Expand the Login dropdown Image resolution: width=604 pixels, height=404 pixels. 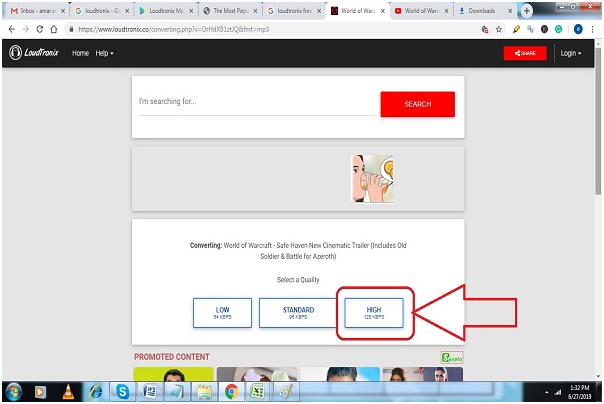[x=570, y=53]
